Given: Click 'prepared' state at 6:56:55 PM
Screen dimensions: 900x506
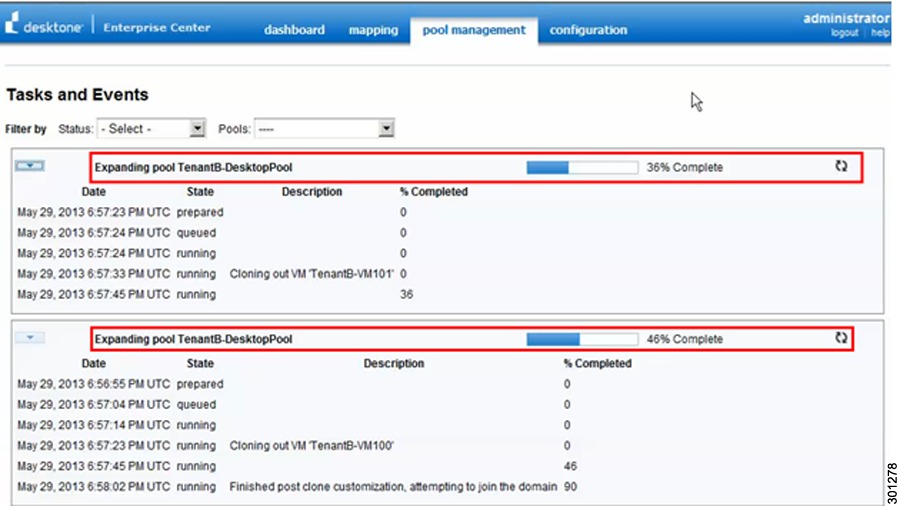Looking at the screenshot, I should pyautogui.click(x=200, y=384).
